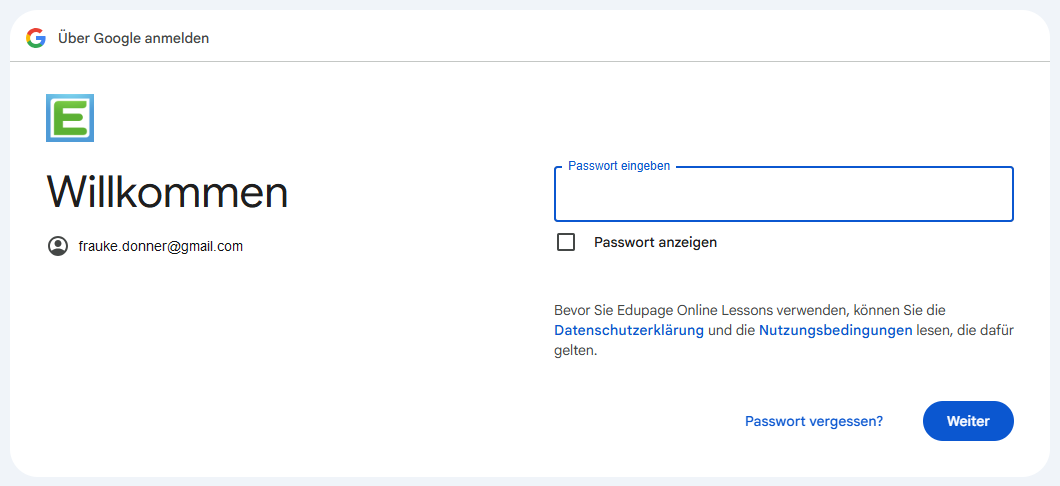Click the floating Passwort eingeben field label

pos(619,166)
